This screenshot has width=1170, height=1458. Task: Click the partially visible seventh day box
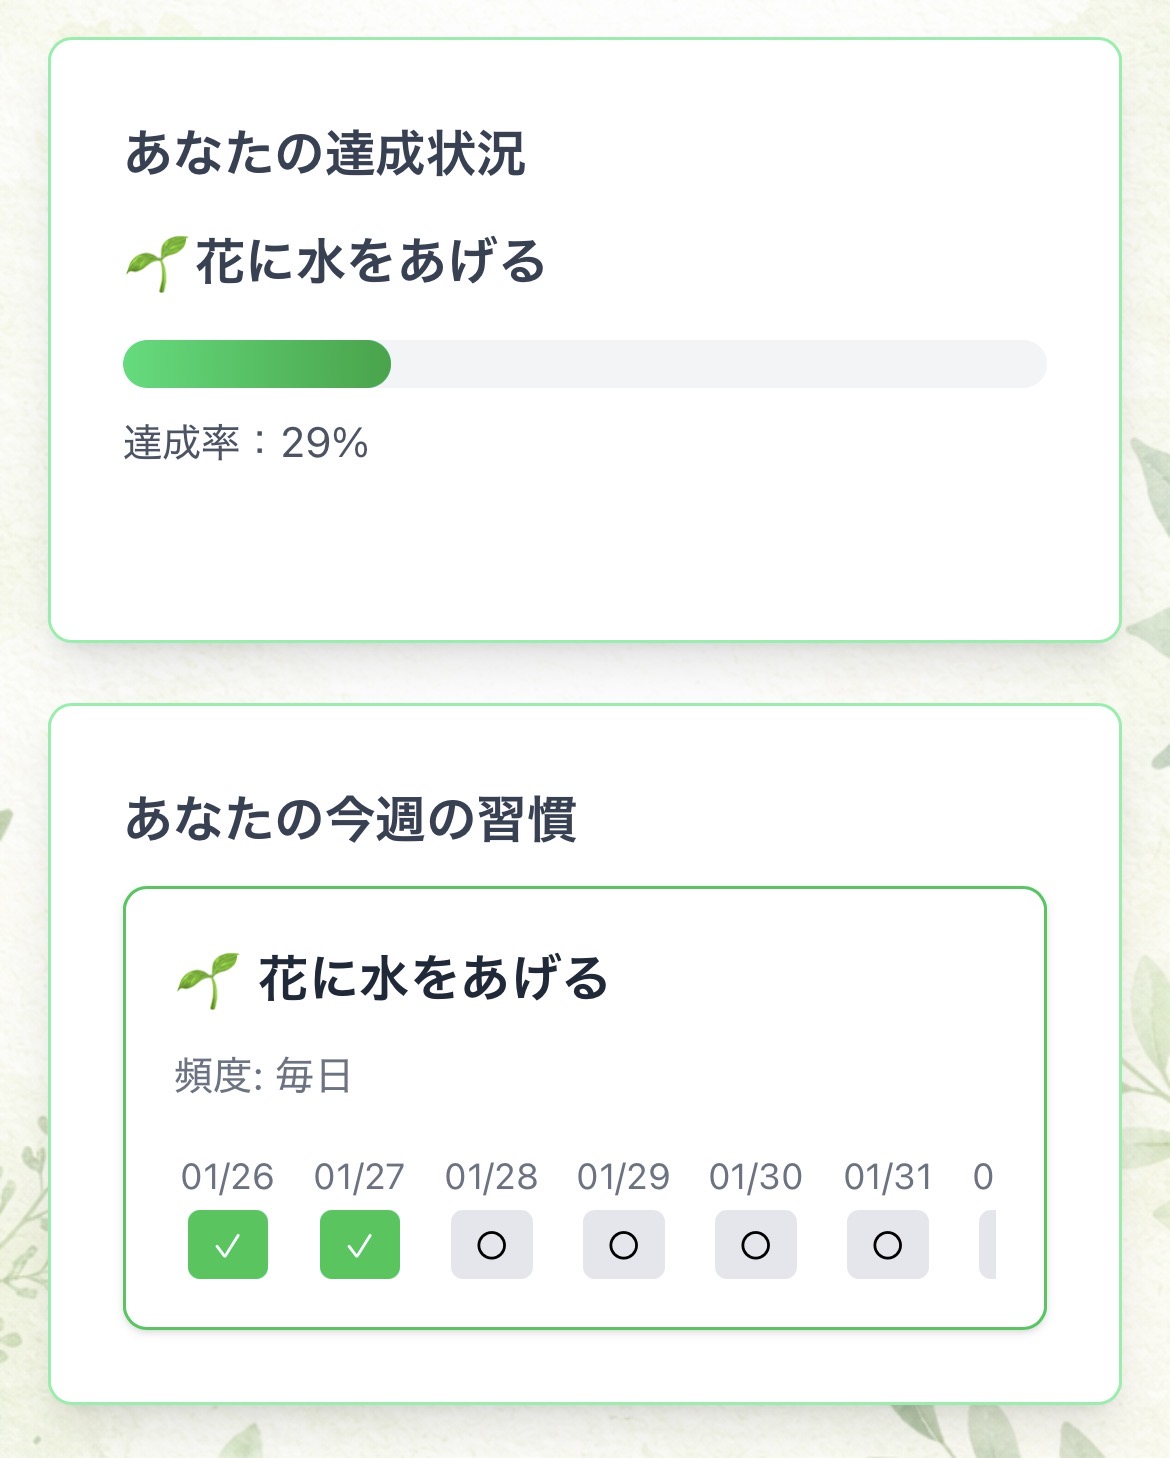pos(988,1245)
